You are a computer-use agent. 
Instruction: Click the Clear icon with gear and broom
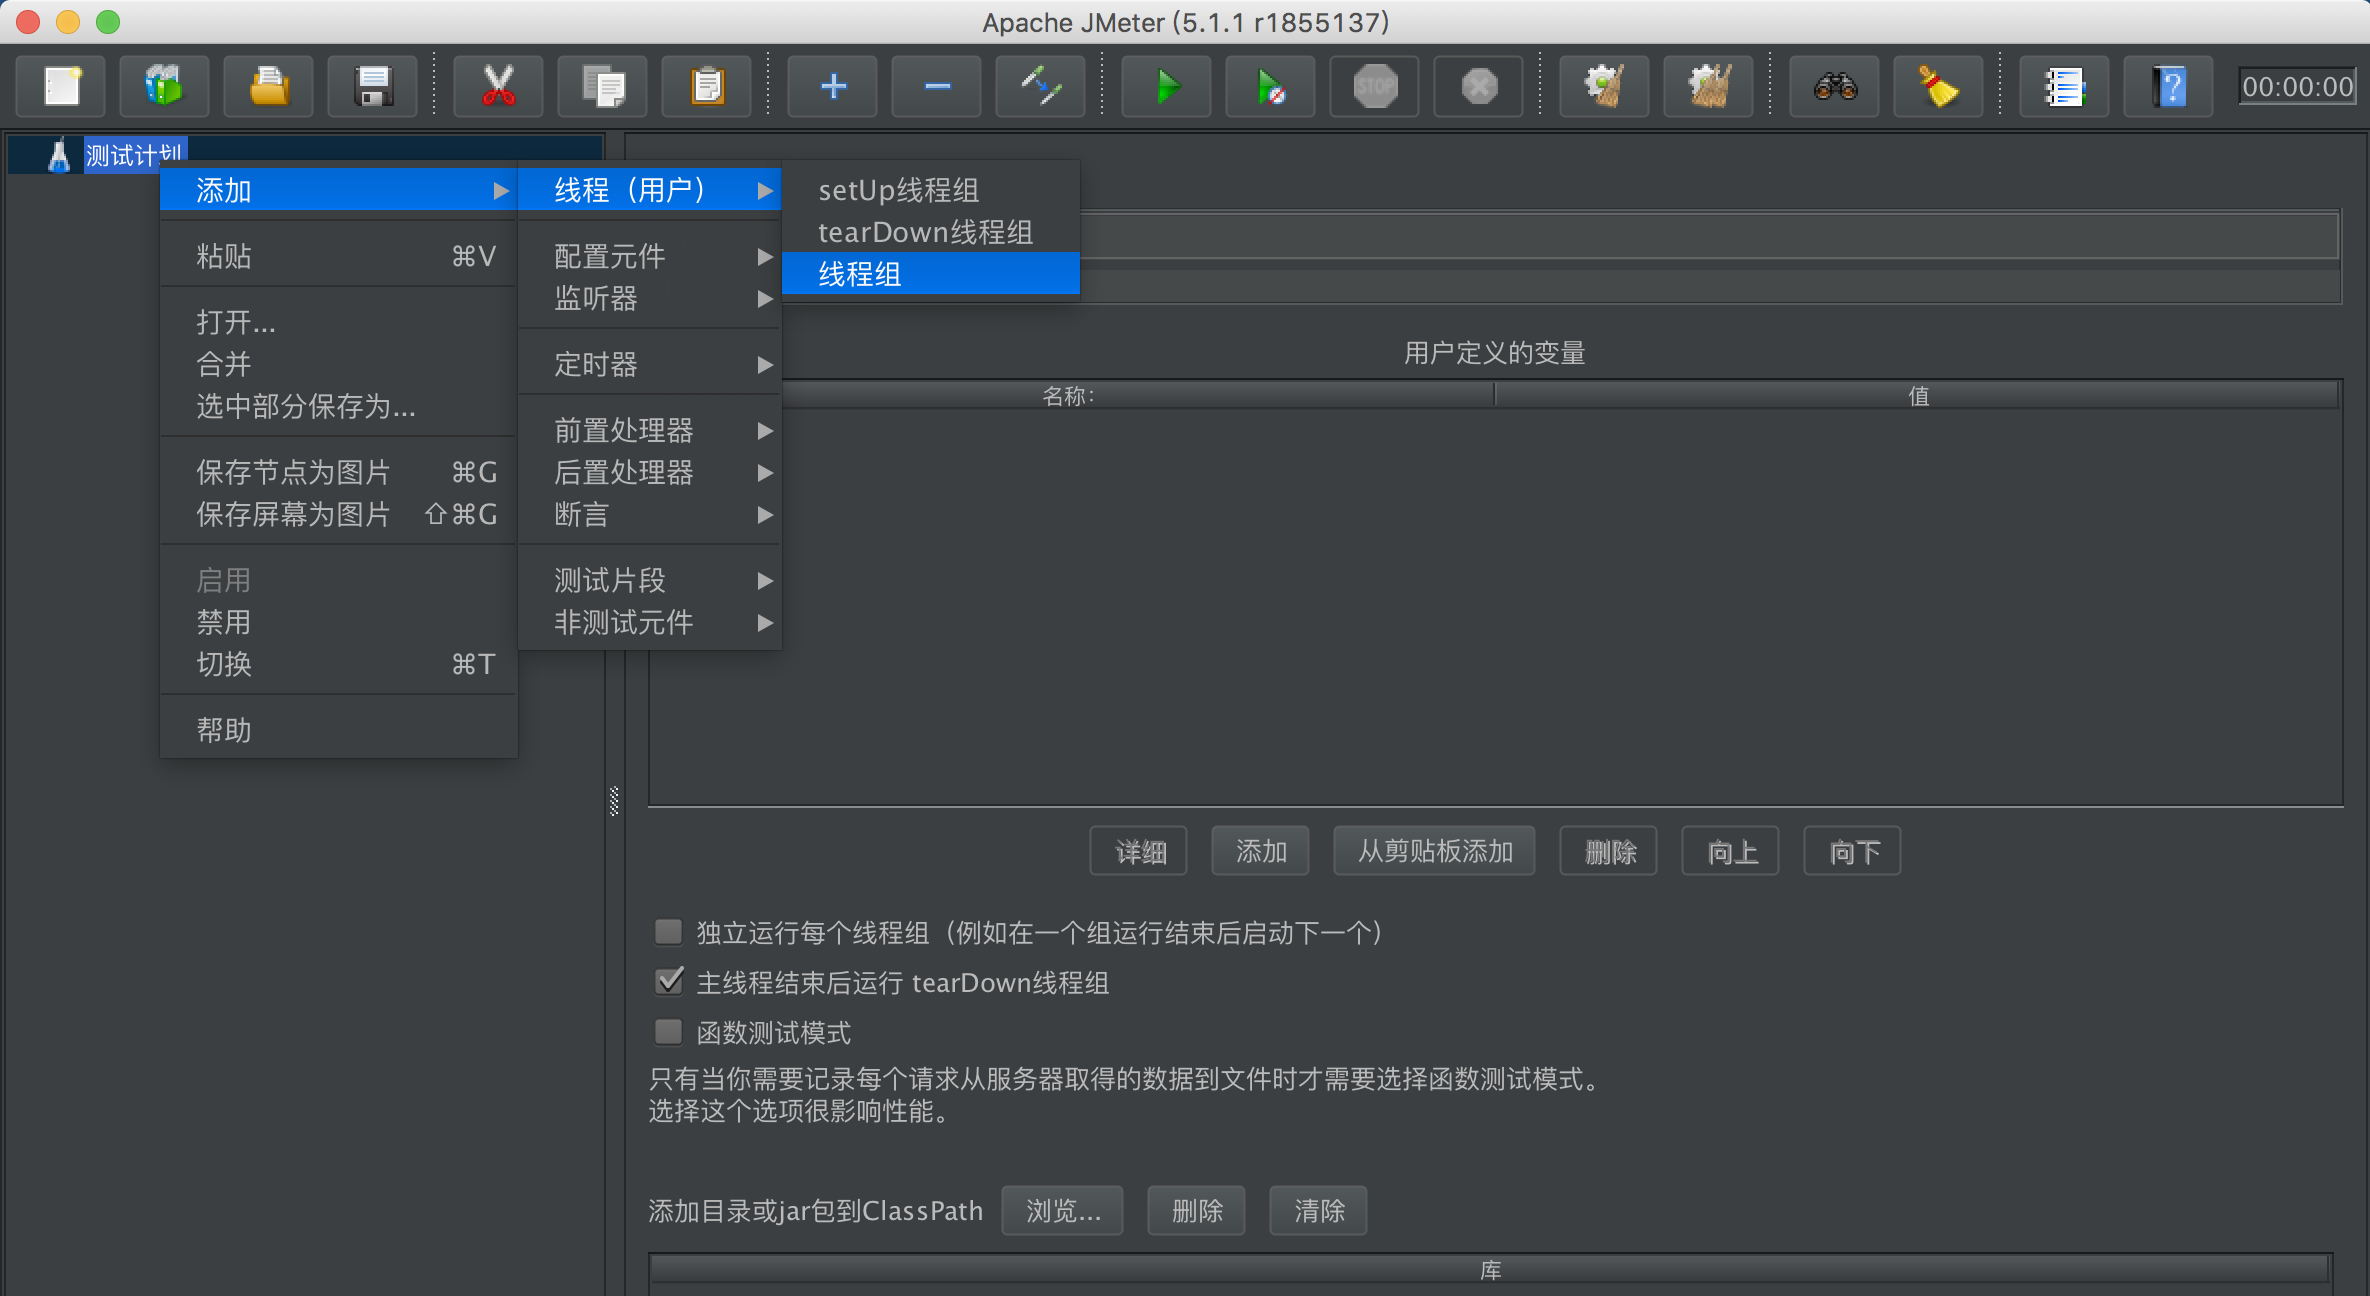pyautogui.click(x=1605, y=87)
